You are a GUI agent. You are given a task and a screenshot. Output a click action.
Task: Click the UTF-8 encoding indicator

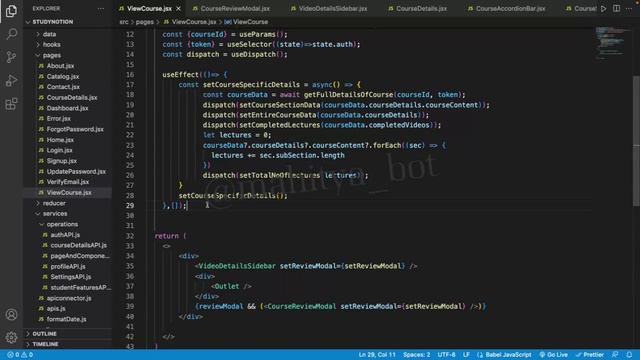[446, 355]
